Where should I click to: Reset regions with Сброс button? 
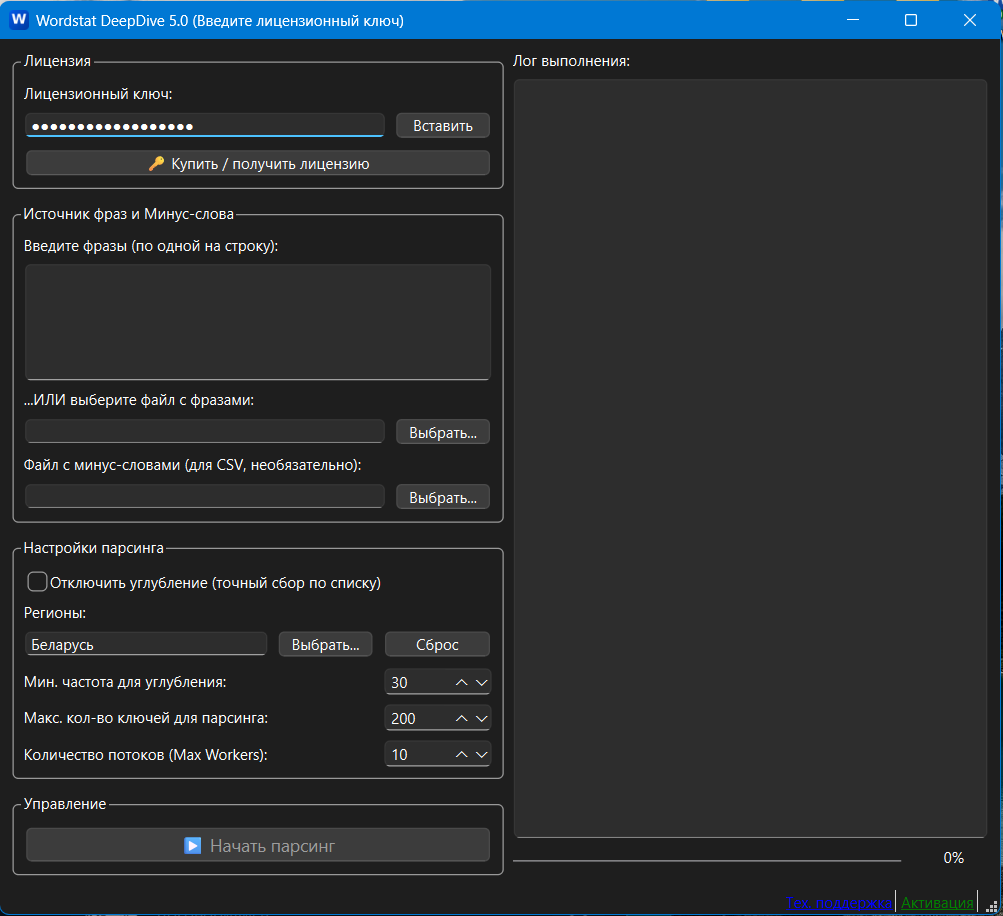[437, 644]
